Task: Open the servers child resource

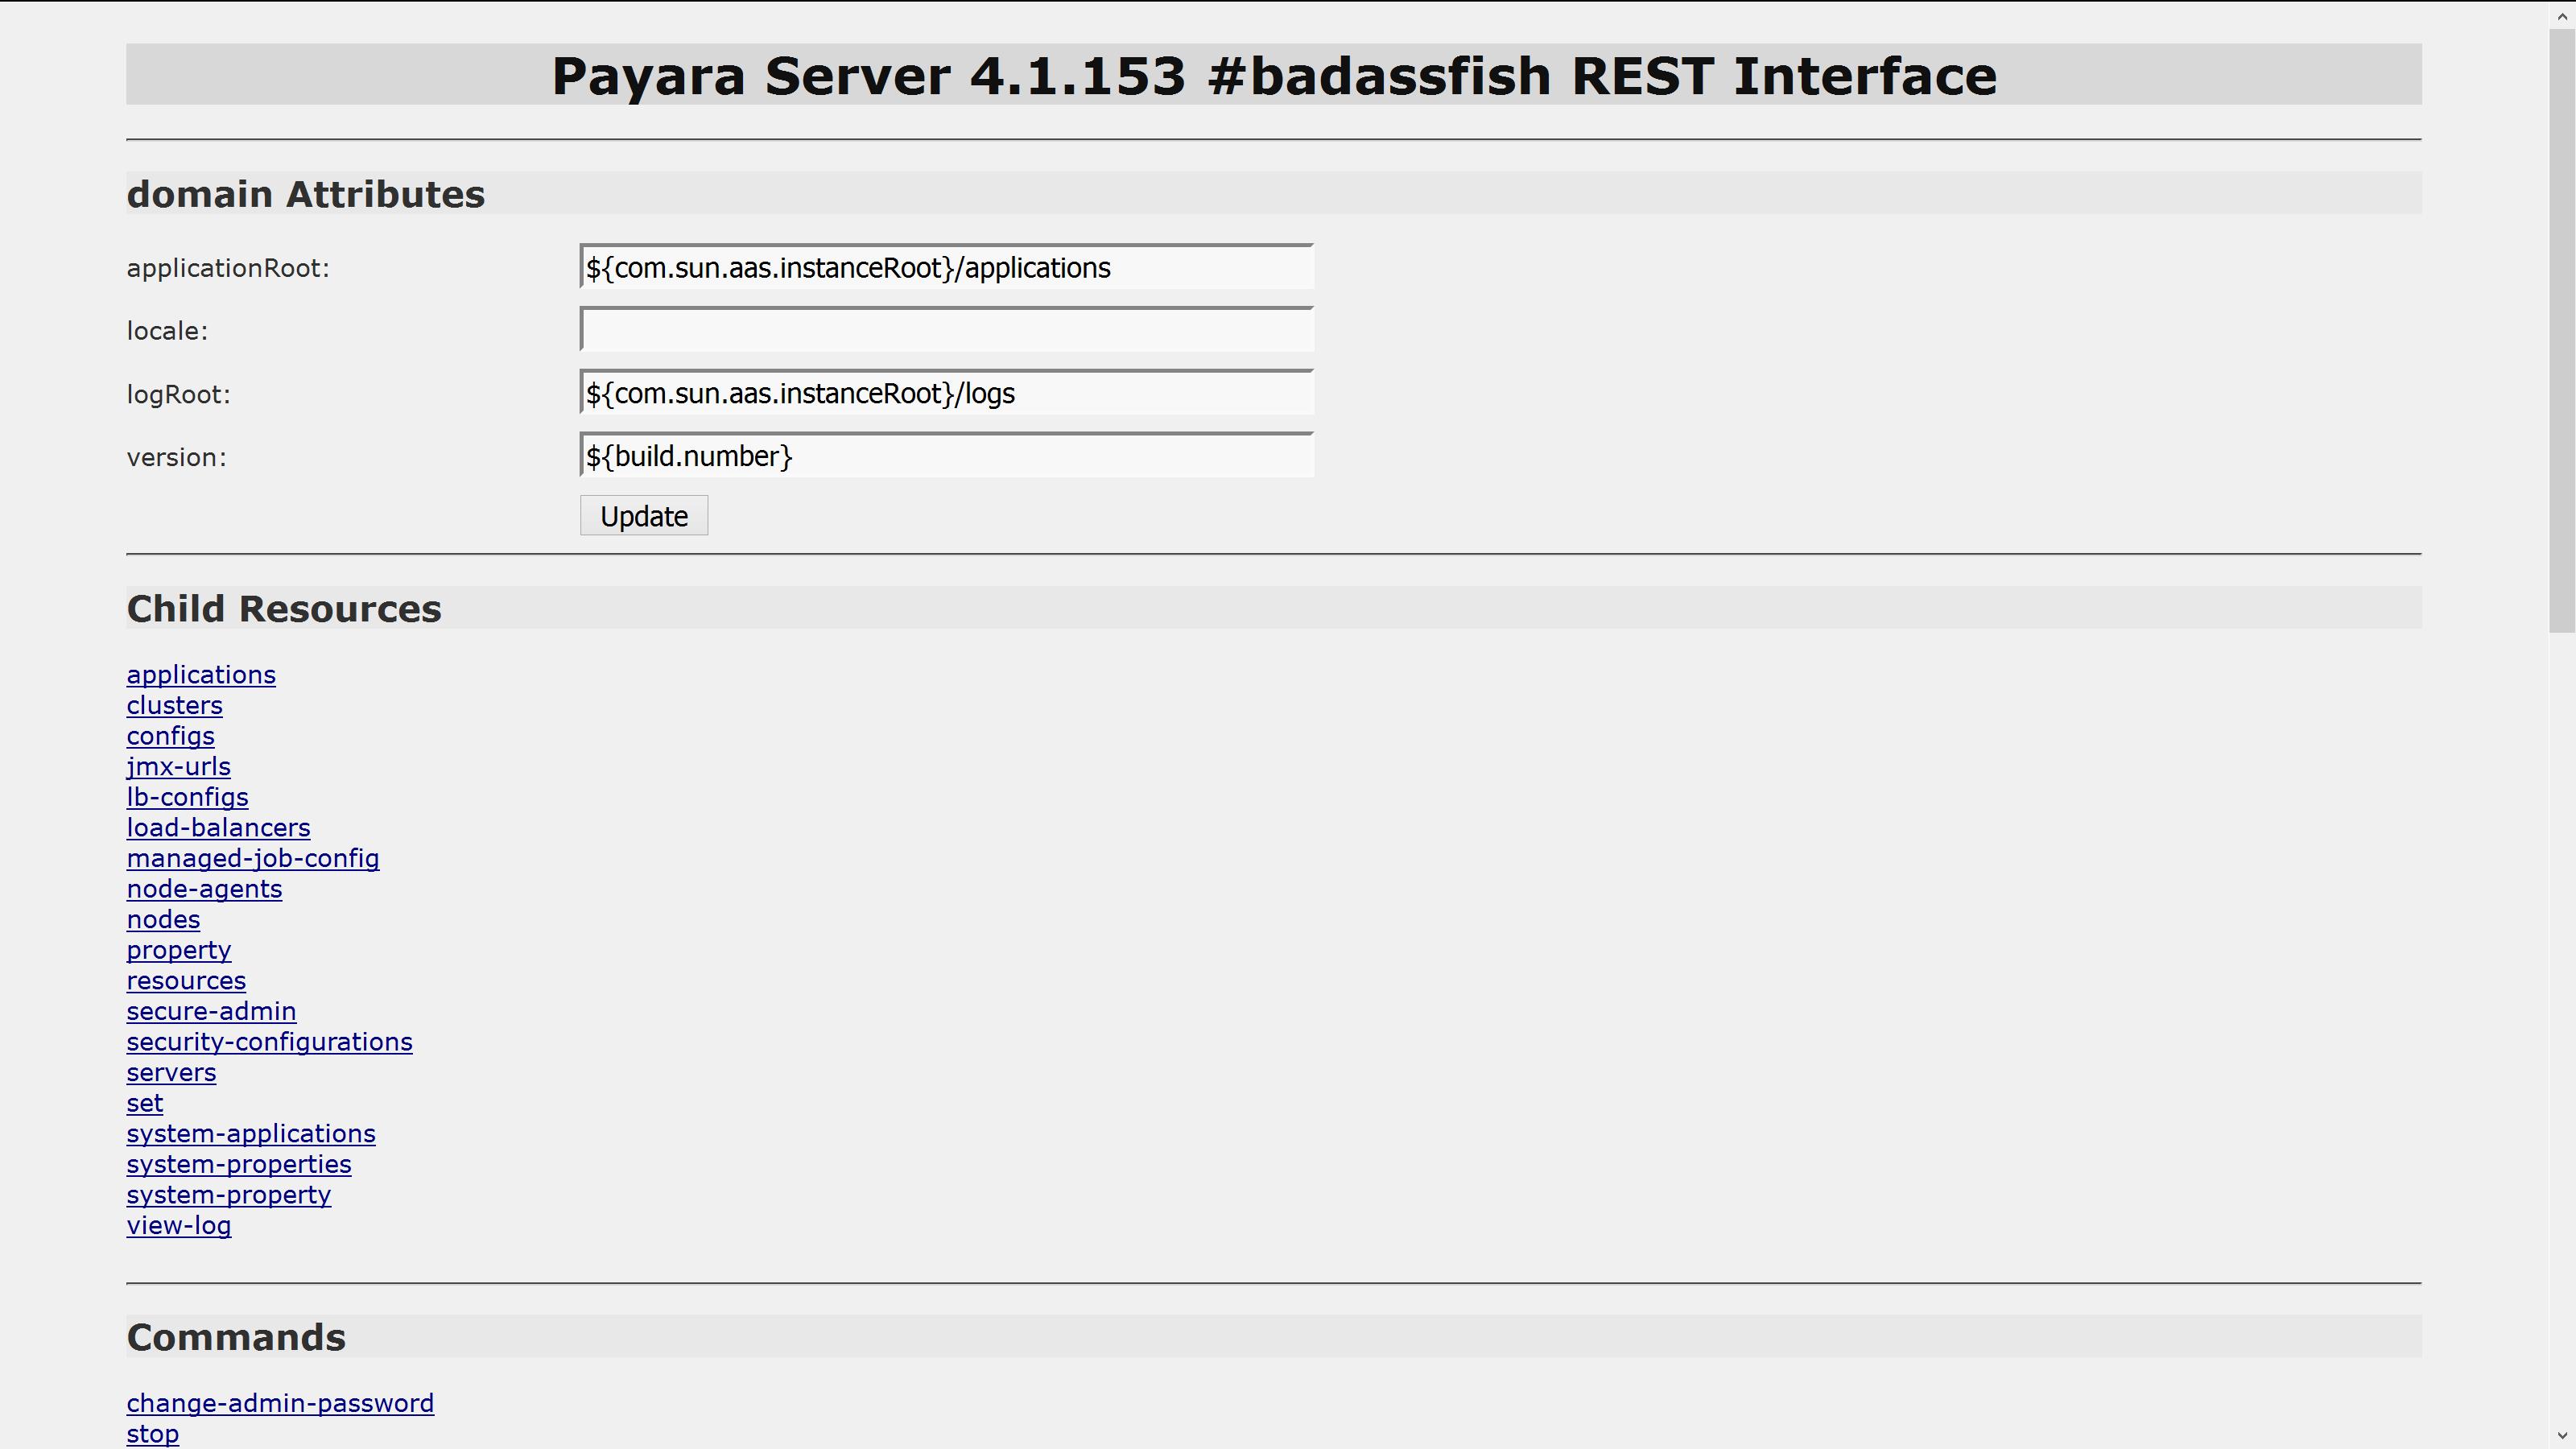Action: coord(171,1073)
